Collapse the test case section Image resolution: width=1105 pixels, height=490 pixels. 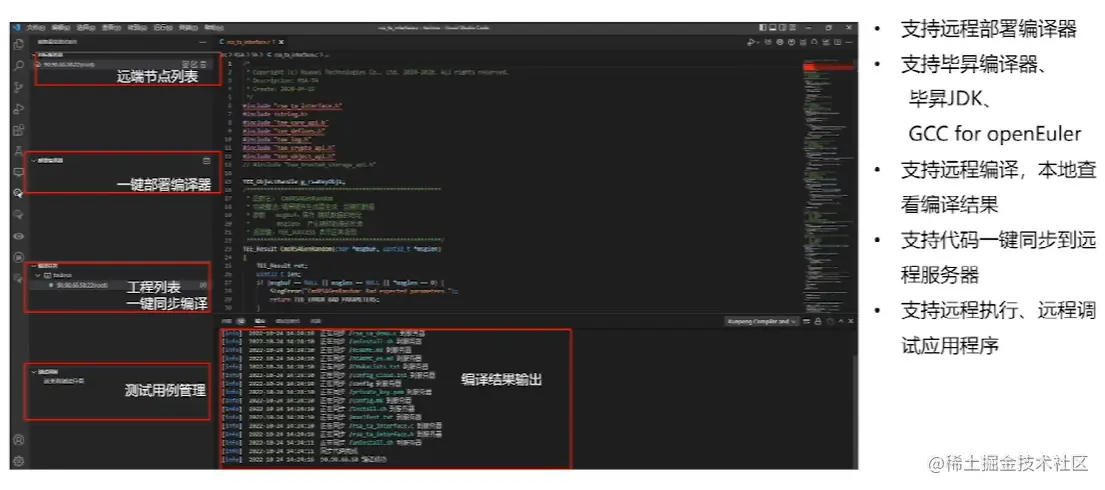34,371
